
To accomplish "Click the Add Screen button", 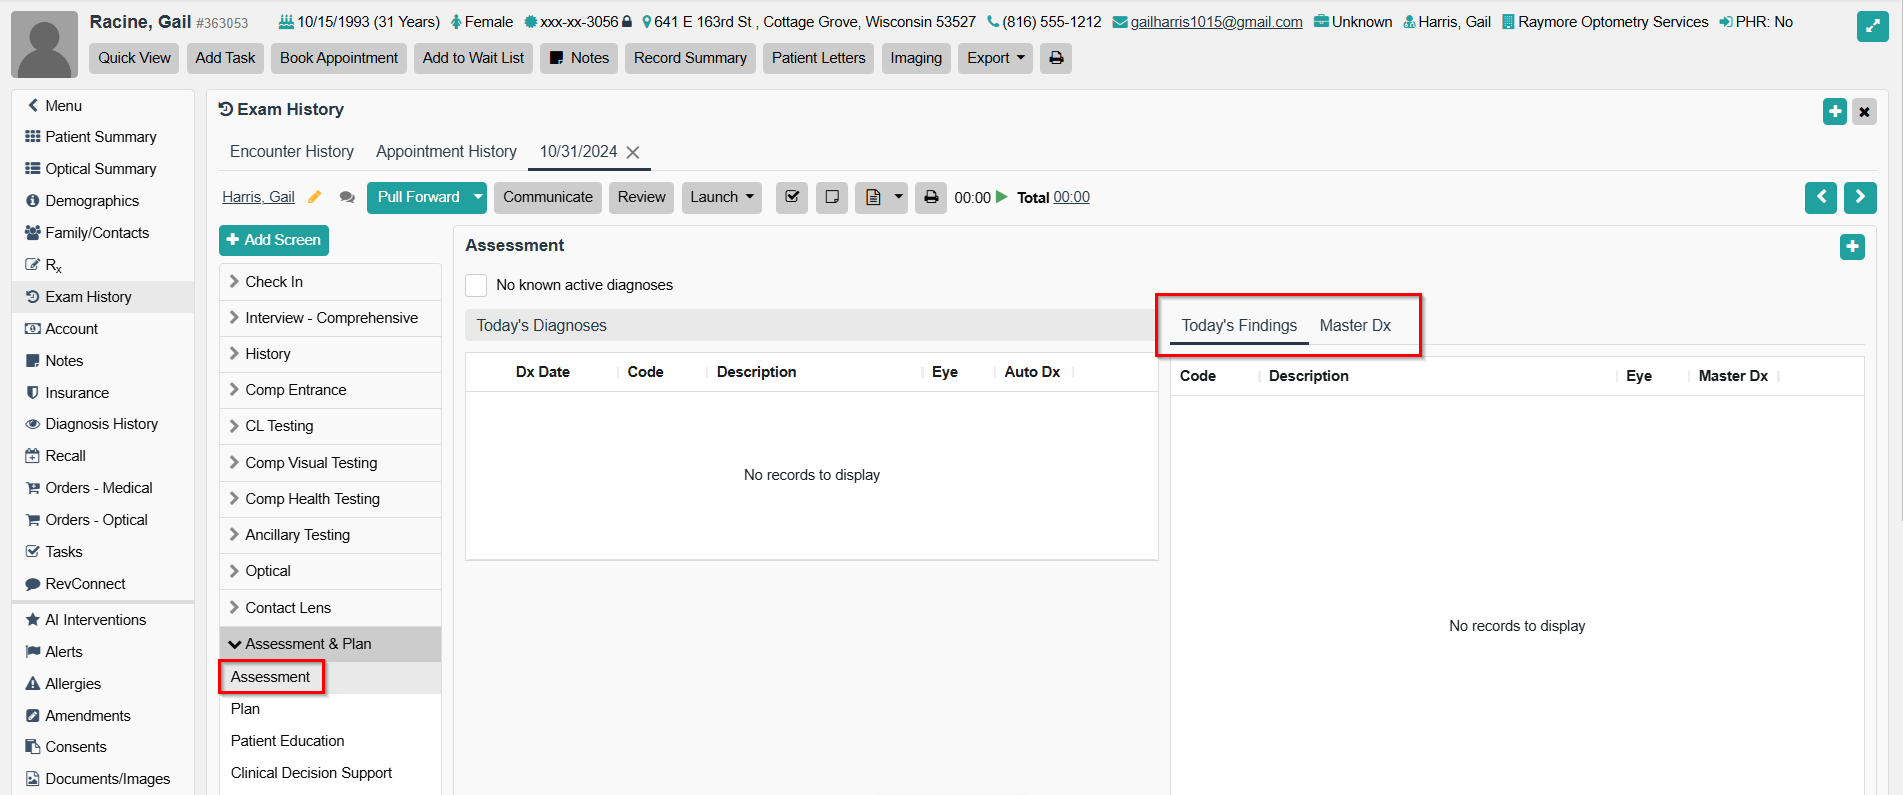I will (273, 240).
